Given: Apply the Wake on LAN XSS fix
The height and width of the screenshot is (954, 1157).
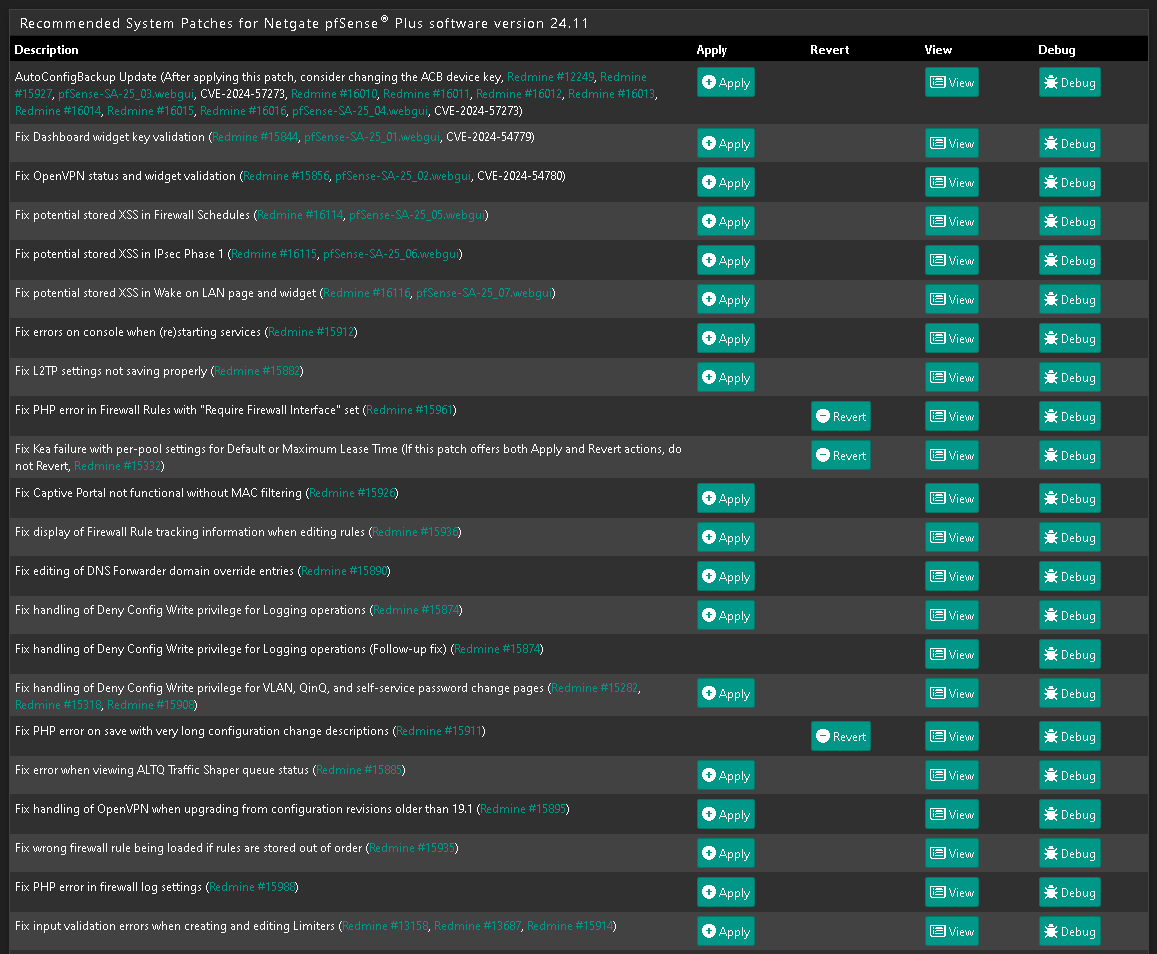Looking at the screenshot, I should [x=725, y=300].
